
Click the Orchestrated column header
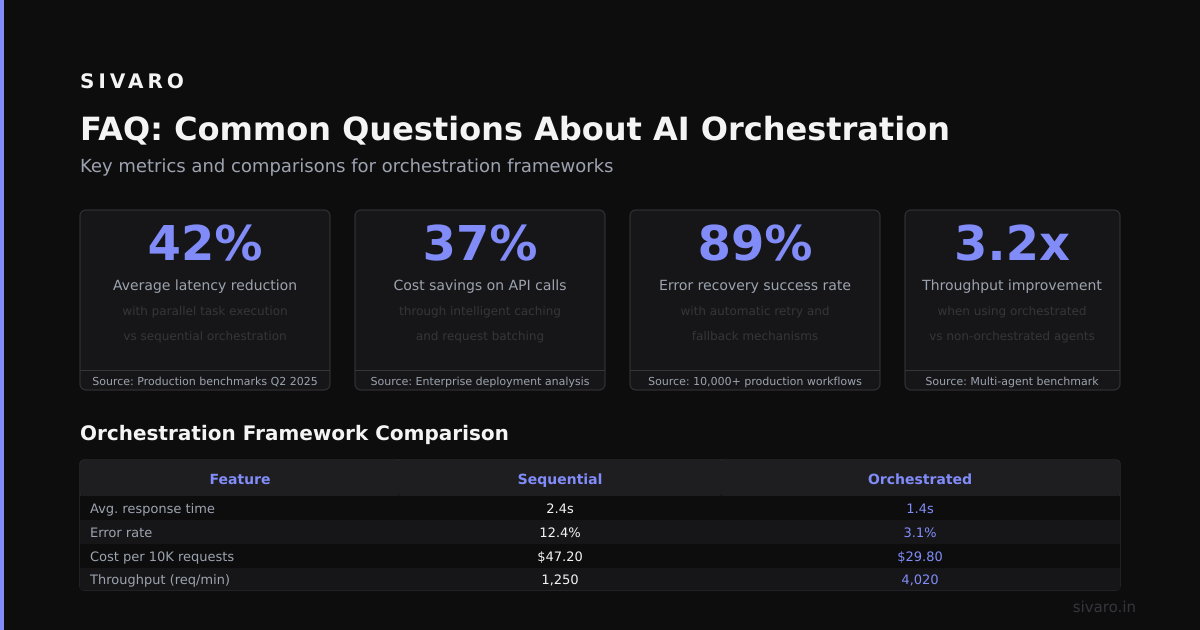click(920, 479)
